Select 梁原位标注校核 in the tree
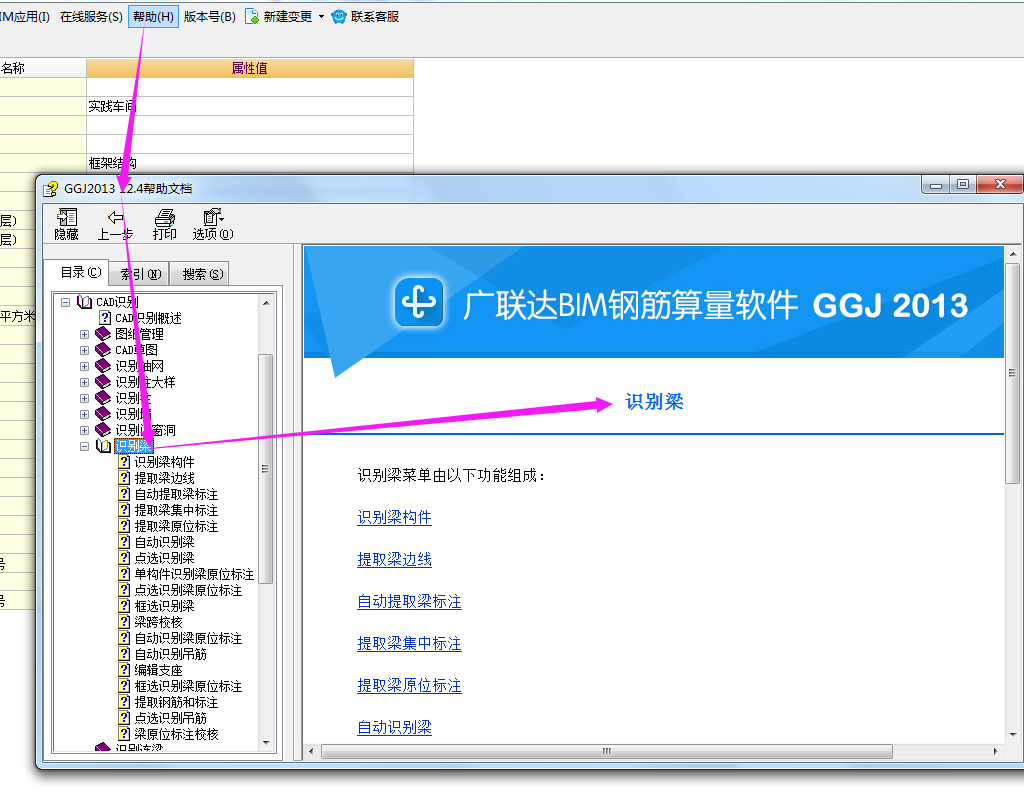Screen dimensions: 1024x805 coord(176,734)
